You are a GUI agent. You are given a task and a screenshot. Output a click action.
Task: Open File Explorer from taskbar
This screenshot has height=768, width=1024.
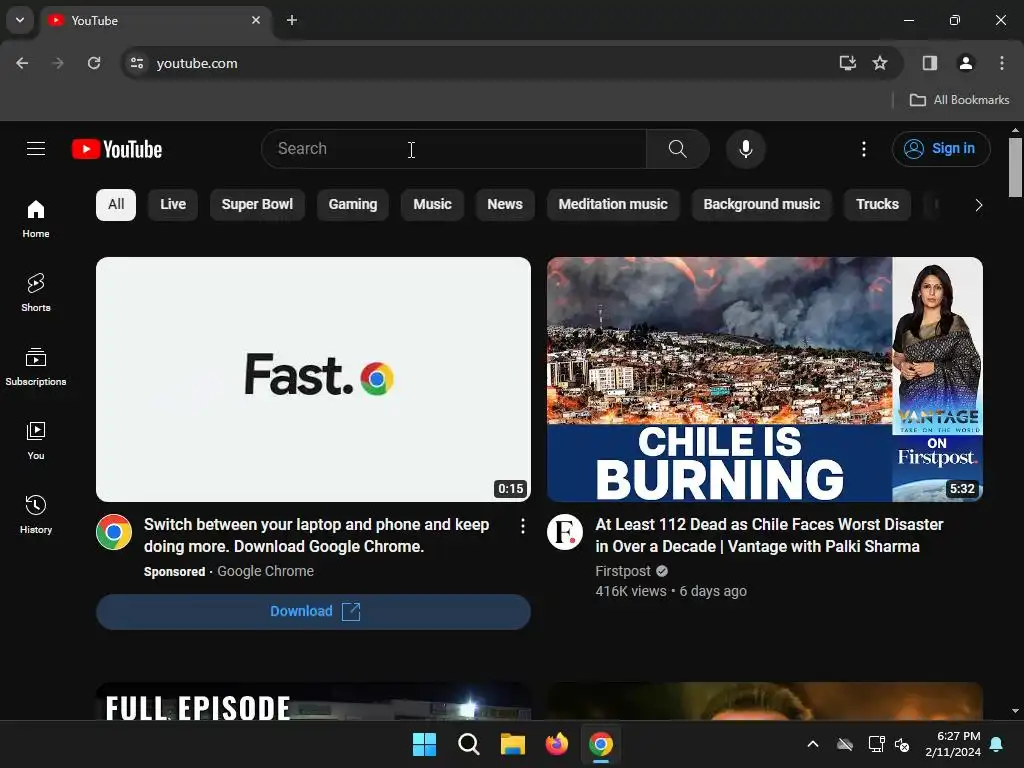pyautogui.click(x=513, y=744)
